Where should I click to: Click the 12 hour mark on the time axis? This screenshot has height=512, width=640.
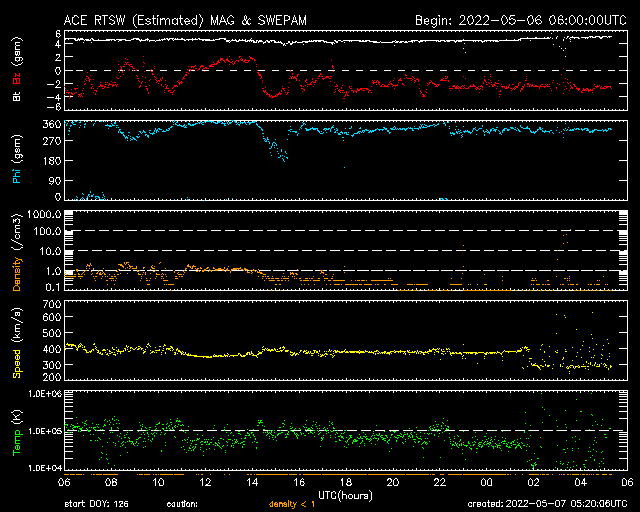pyautogui.click(x=204, y=482)
